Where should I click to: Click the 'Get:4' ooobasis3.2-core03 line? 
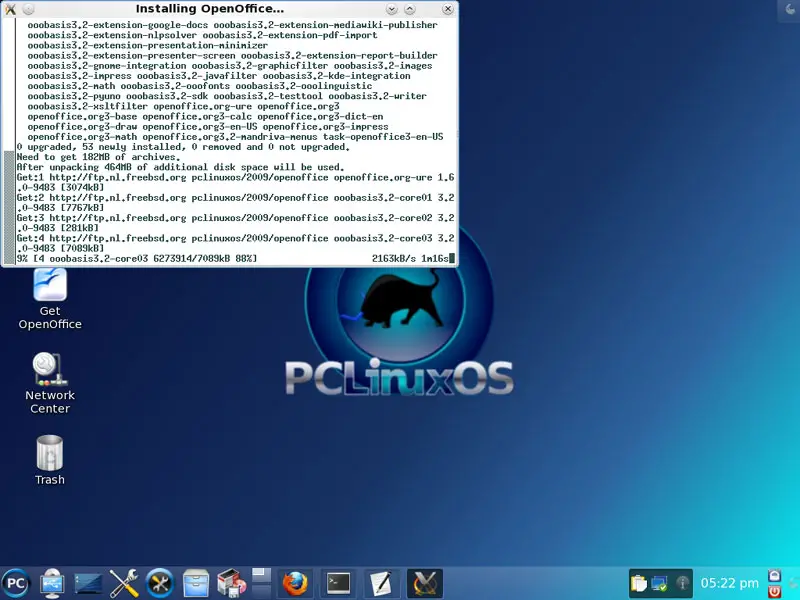(x=235, y=243)
